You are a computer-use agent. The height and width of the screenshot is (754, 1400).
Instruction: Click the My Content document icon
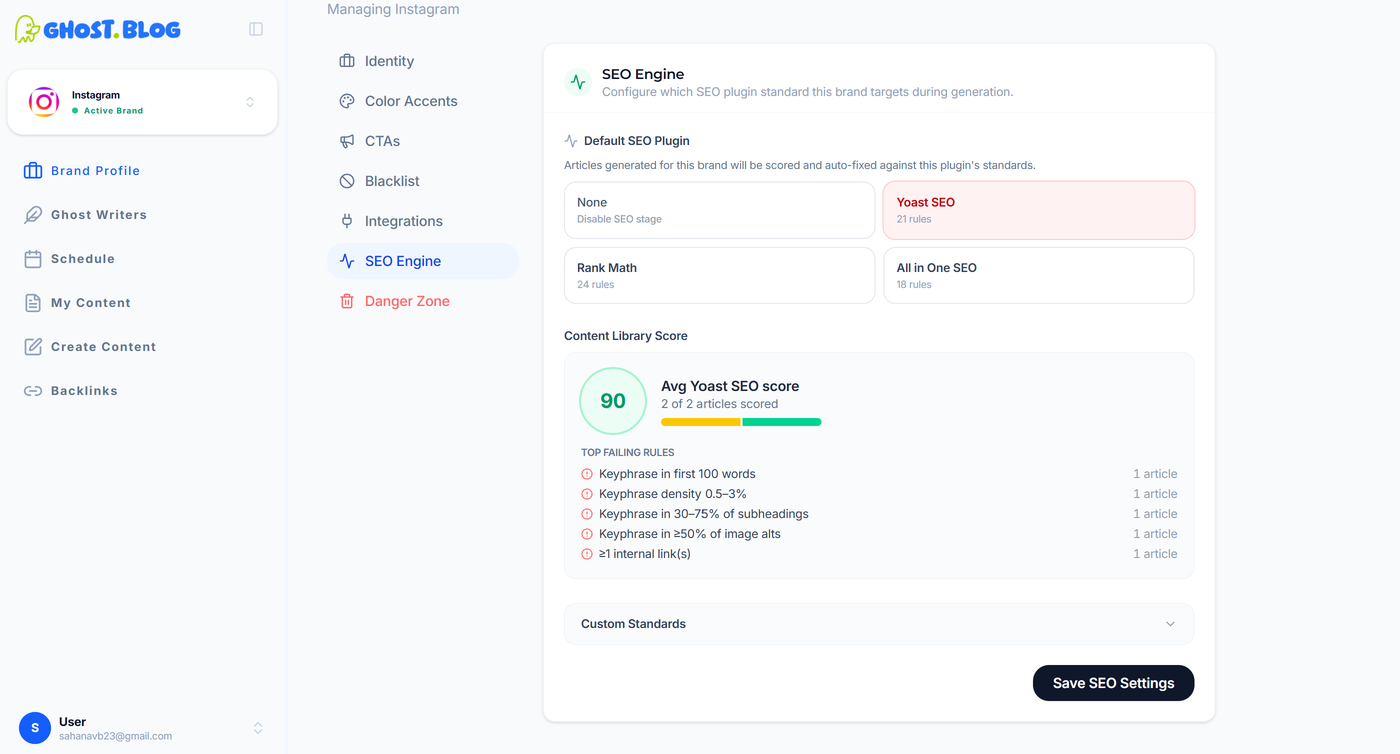pyautogui.click(x=33, y=303)
